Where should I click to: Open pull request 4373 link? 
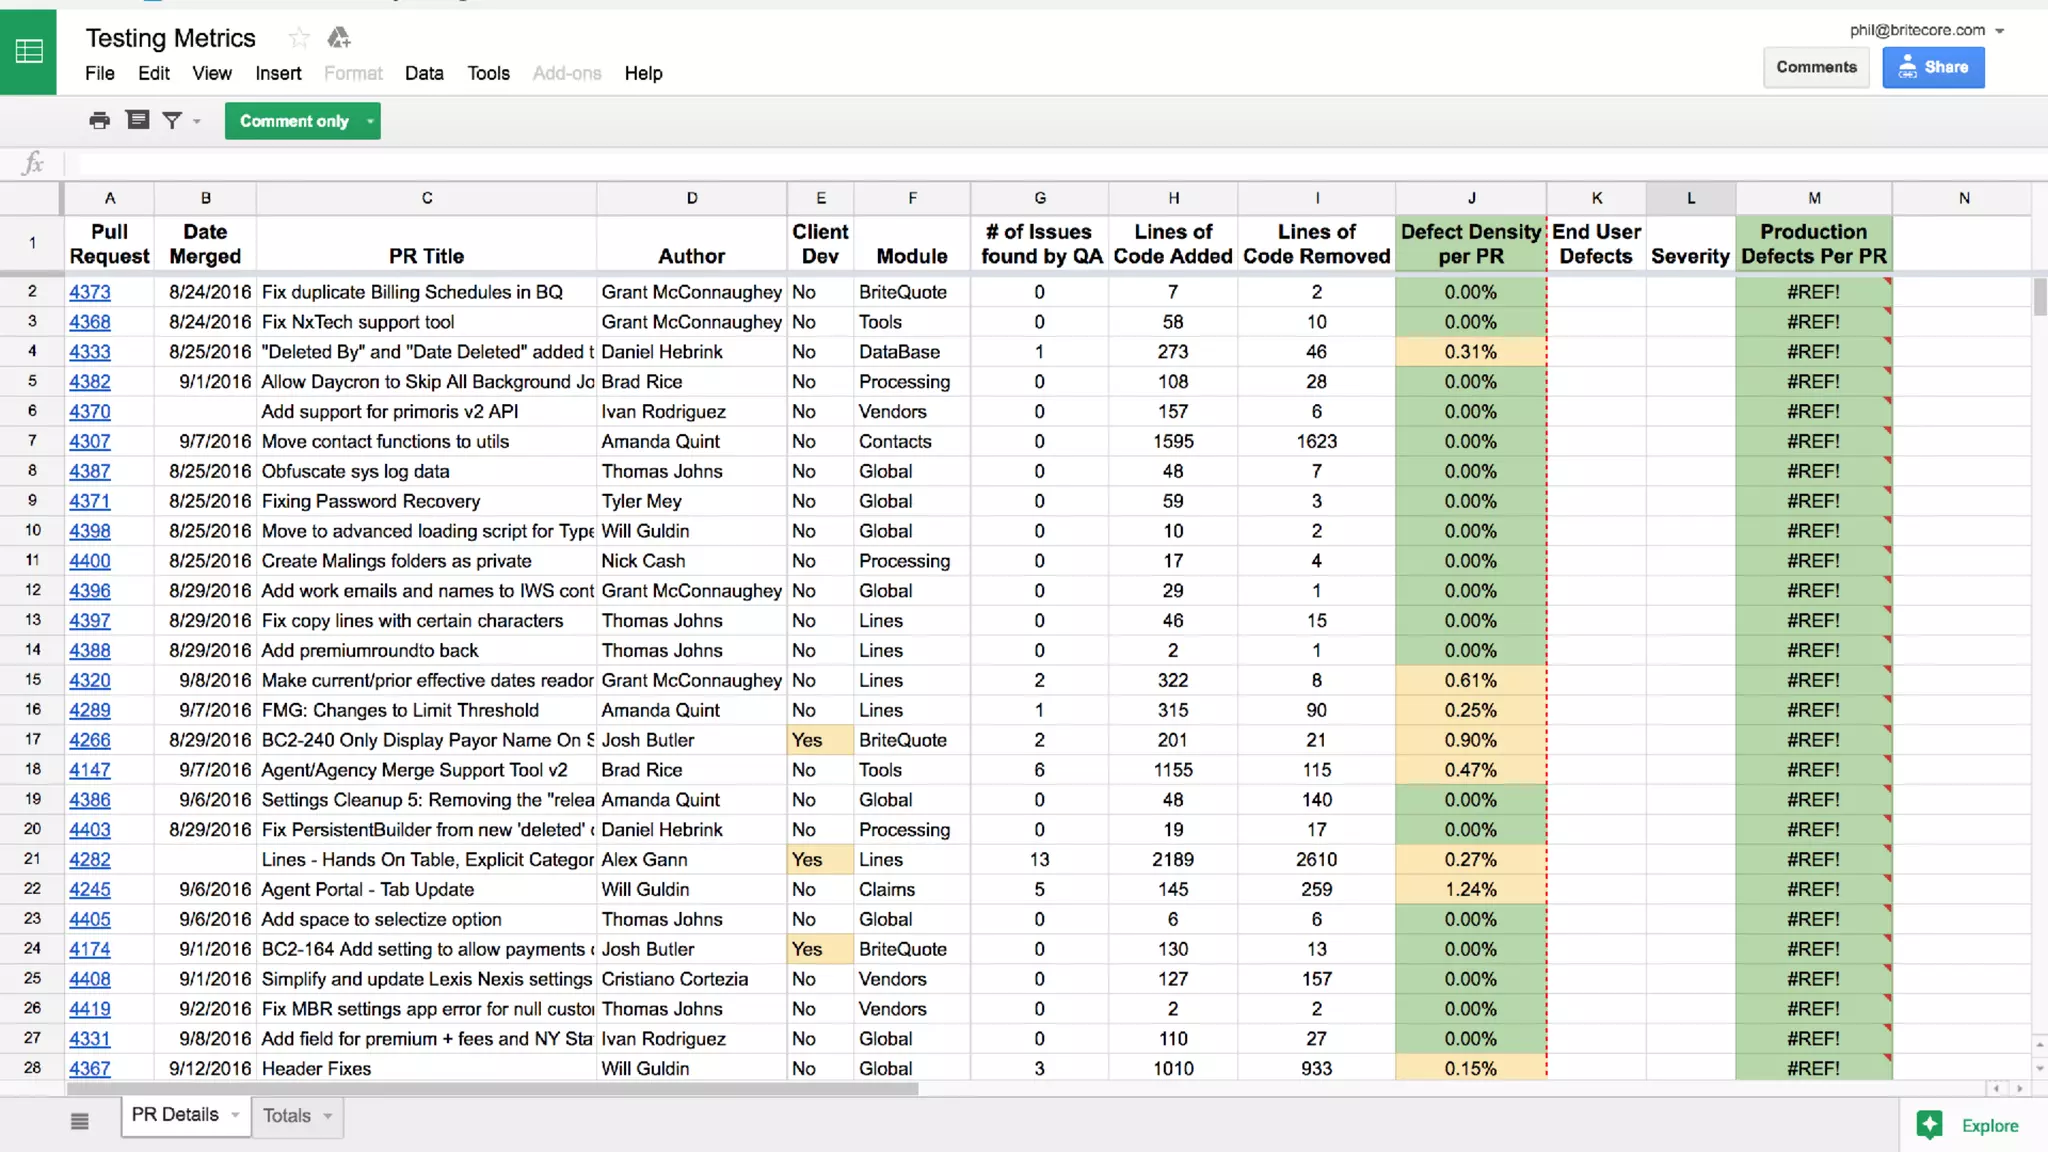click(89, 292)
